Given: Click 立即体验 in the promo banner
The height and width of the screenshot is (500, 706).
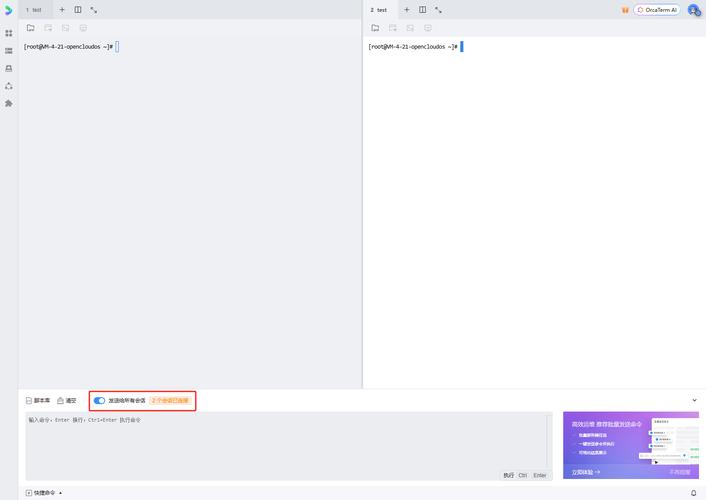Looking at the screenshot, I should (585, 471).
